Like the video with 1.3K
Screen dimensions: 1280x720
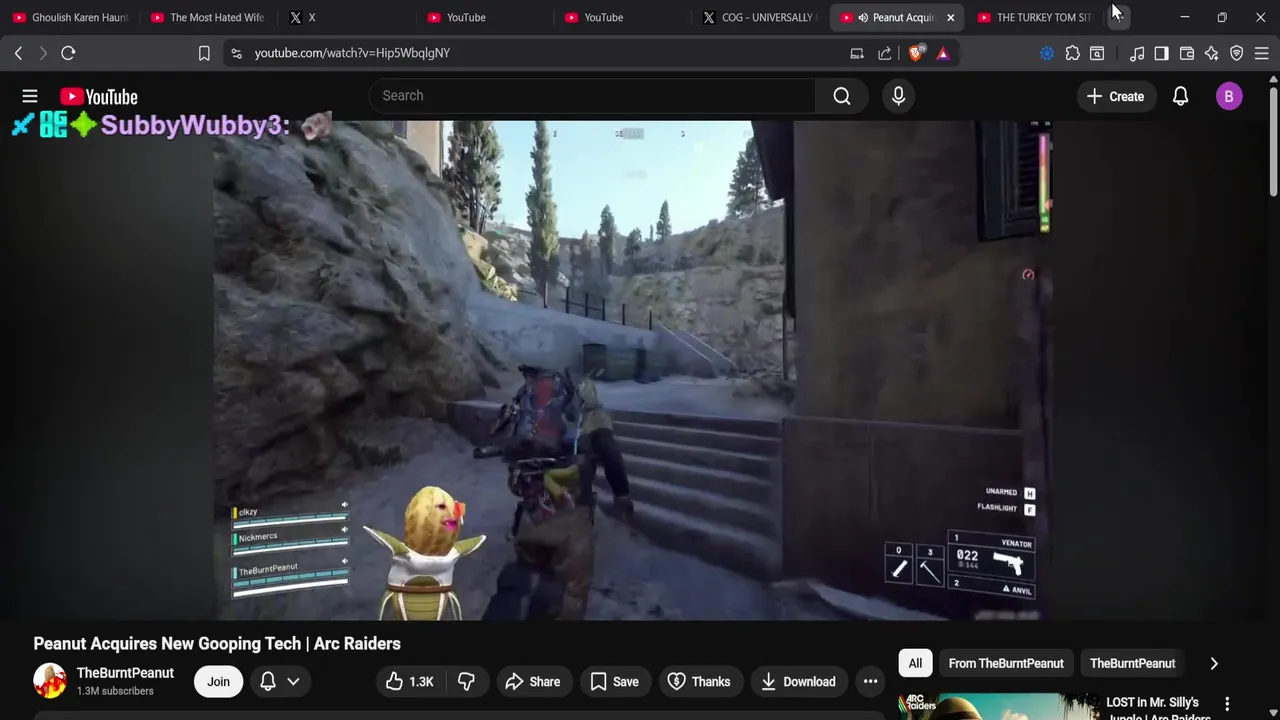coord(409,682)
